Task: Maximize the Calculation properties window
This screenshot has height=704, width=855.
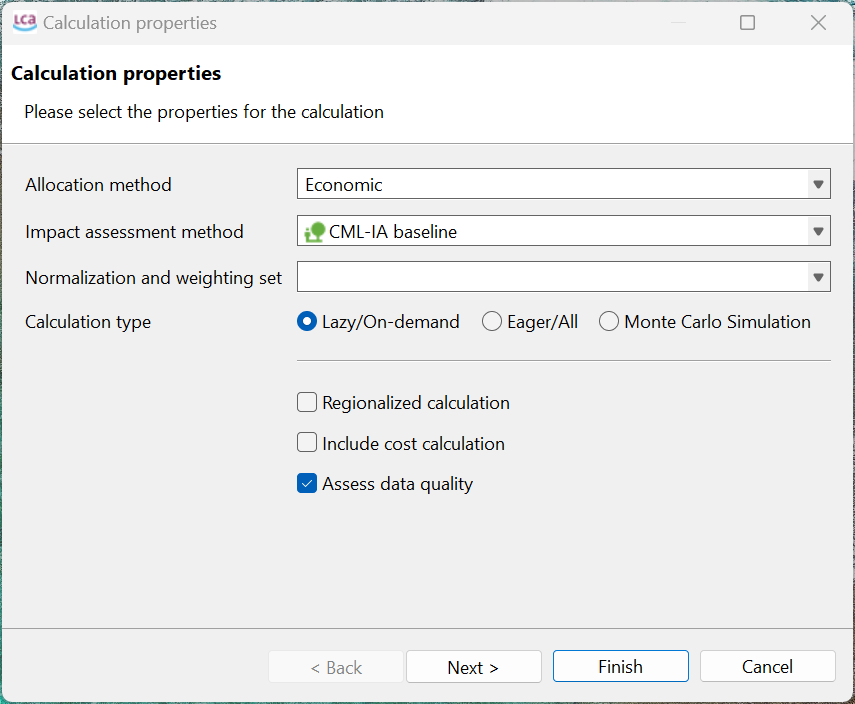Action: (747, 22)
